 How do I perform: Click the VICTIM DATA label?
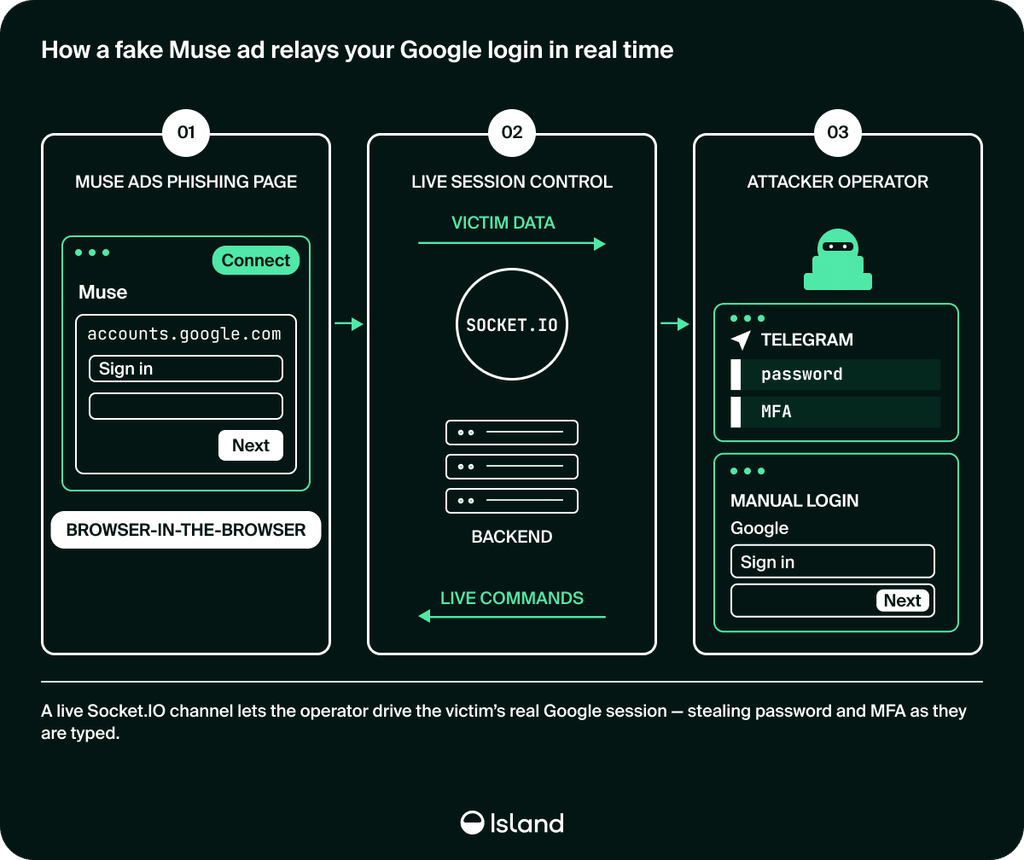pos(503,223)
